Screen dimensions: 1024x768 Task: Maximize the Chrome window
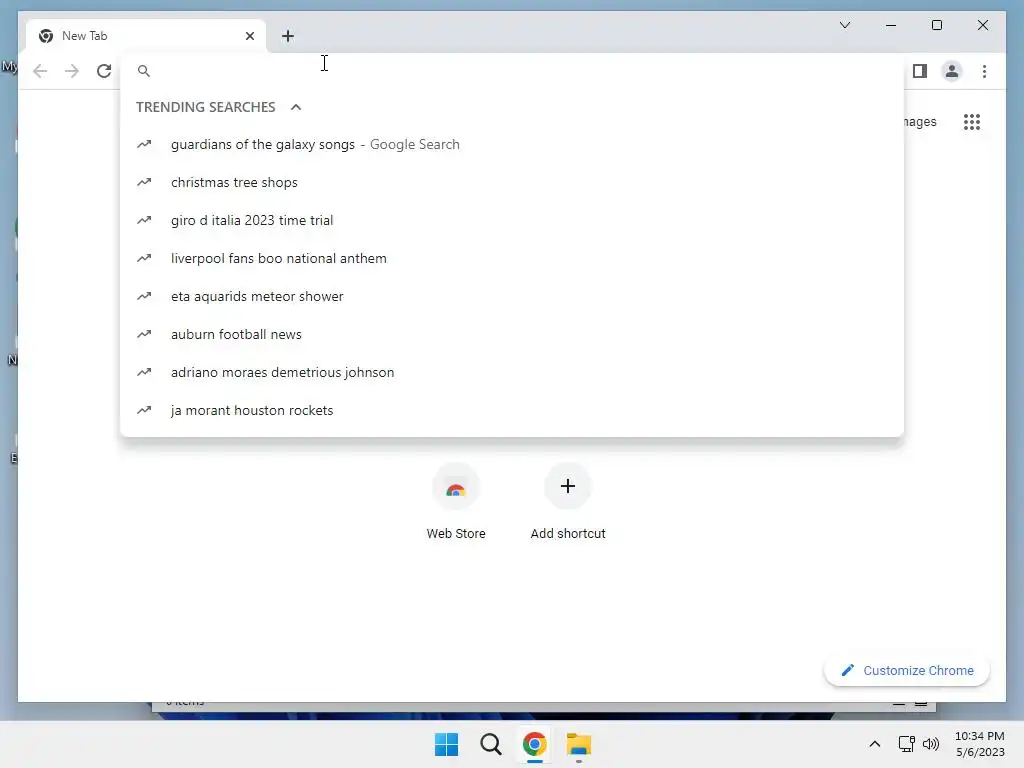[x=936, y=25]
